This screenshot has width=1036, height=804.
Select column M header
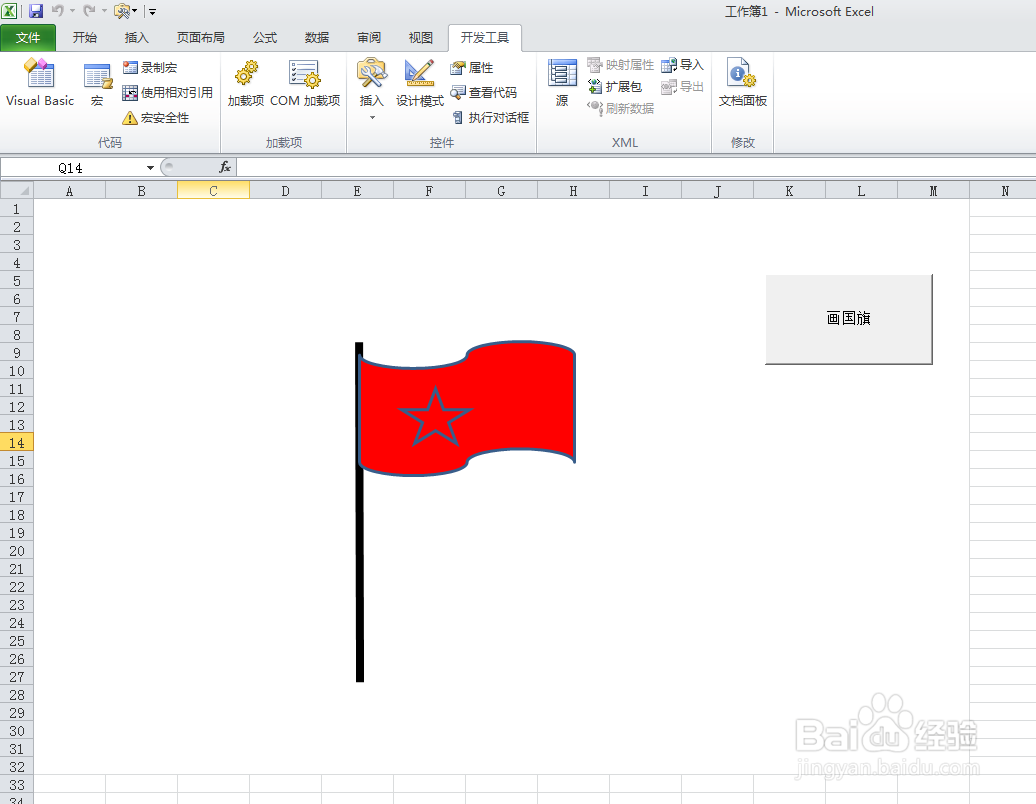[934, 191]
